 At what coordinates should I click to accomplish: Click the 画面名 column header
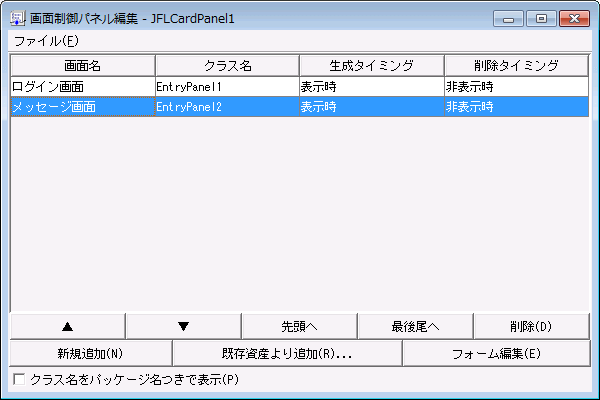tap(83, 65)
